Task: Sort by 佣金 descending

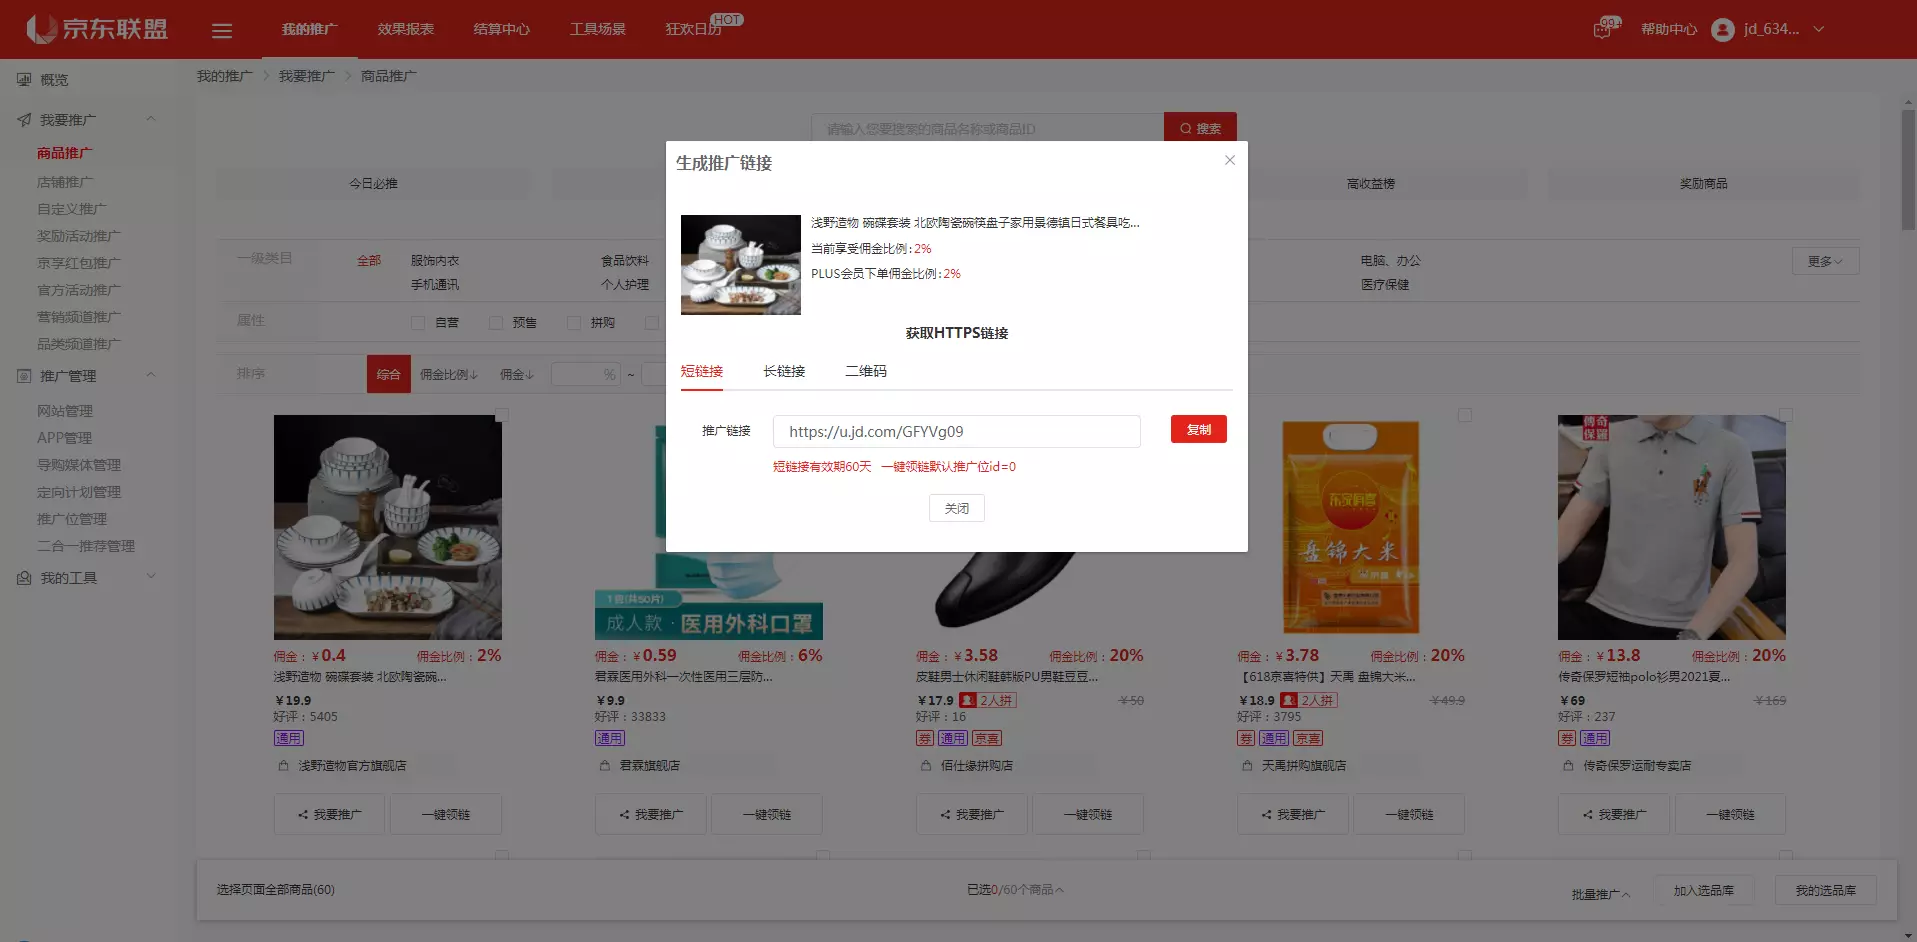Action: (x=517, y=374)
